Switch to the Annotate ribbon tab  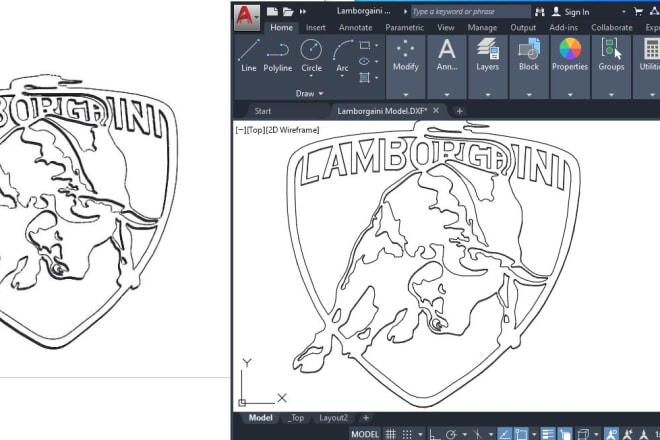point(355,28)
